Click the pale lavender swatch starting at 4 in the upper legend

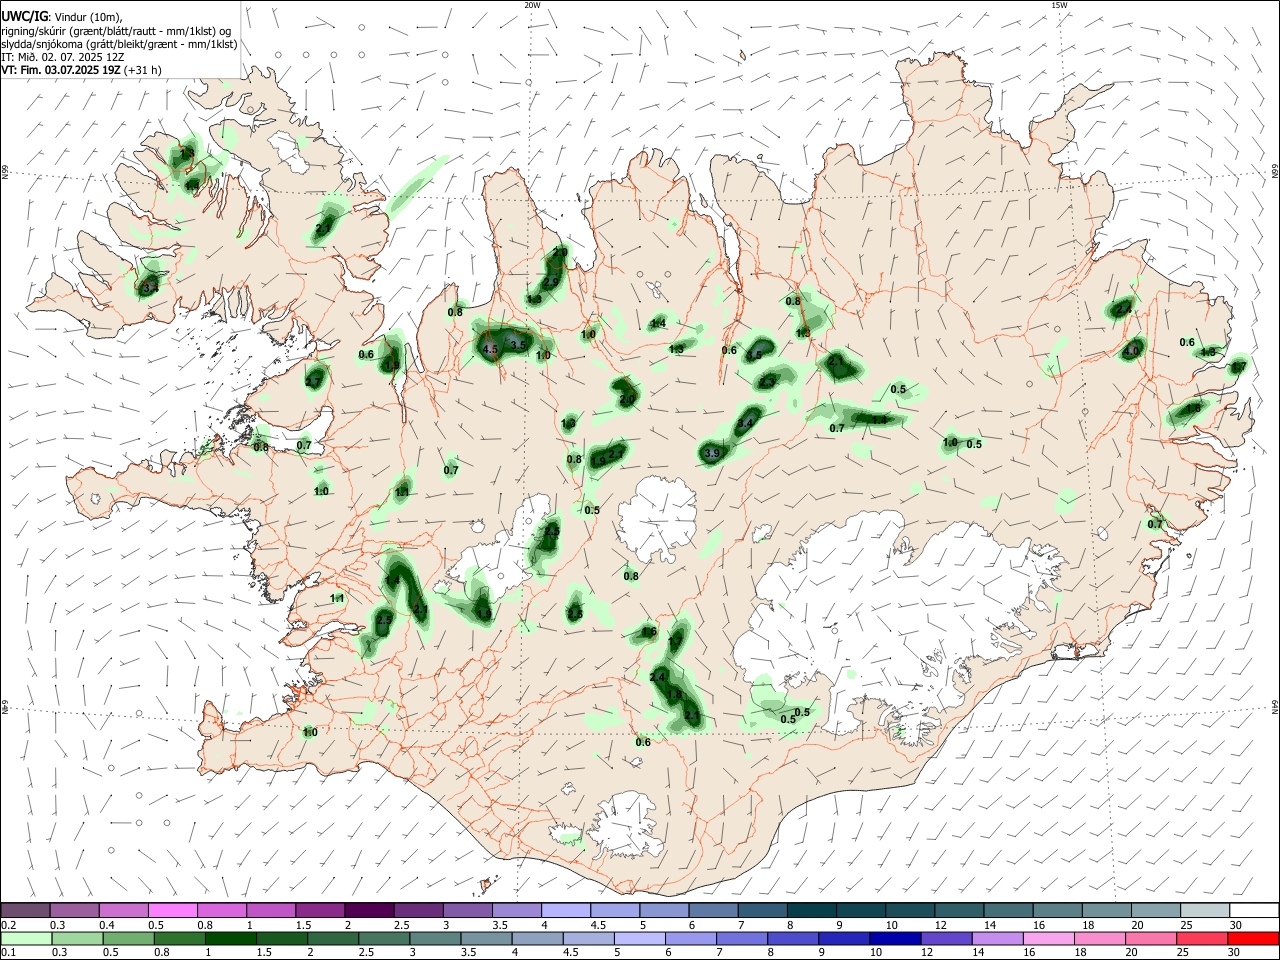pyautogui.click(x=564, y=910)
